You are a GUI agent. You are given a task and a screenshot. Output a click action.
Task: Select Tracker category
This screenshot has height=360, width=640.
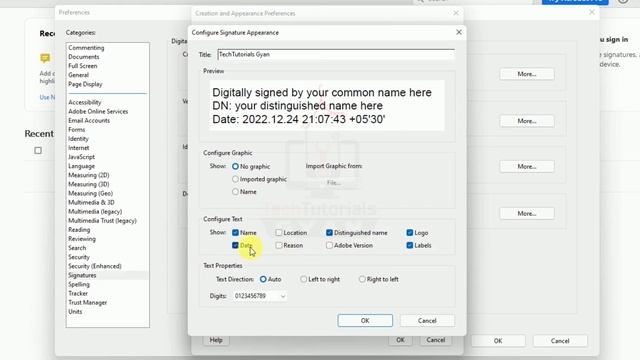tap(78, 293)
